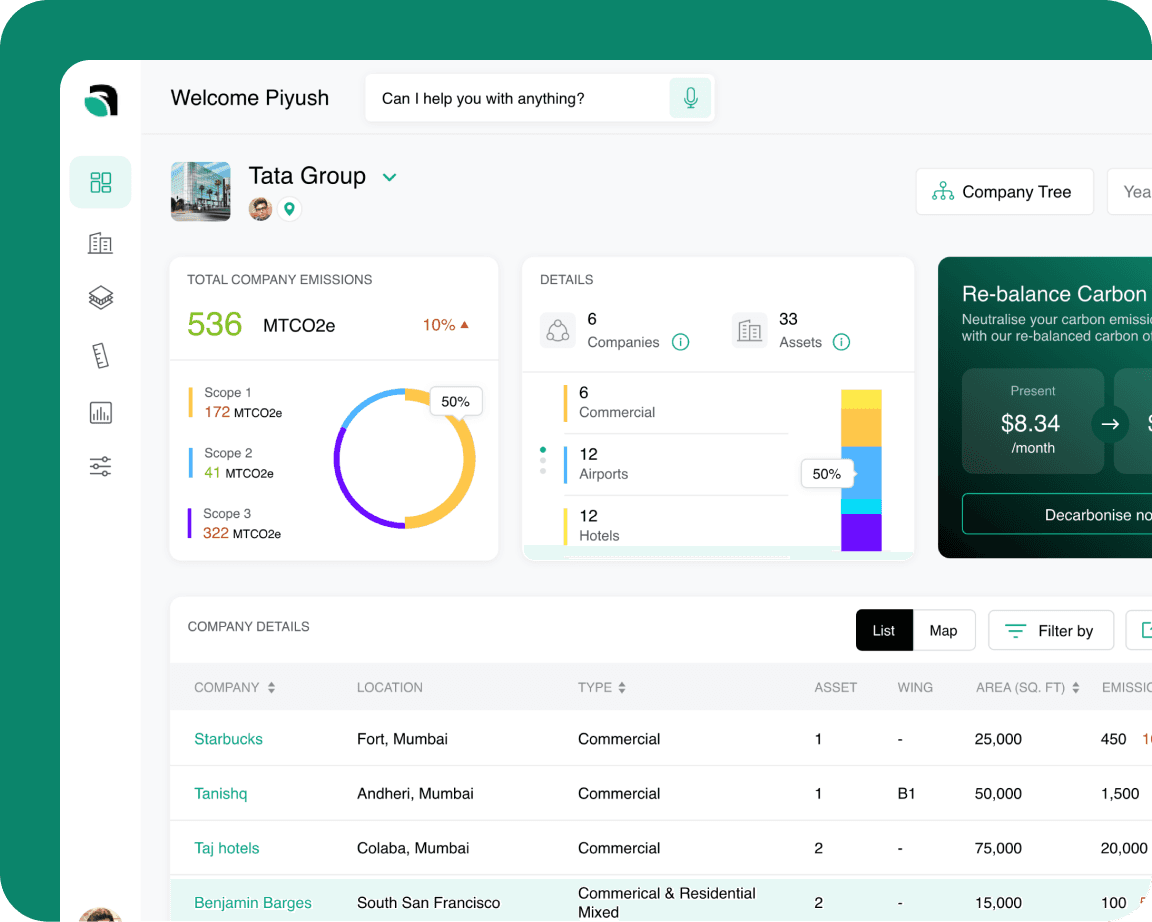Open the Taj hotels company link
The image size is (1152, 922).
pos(227,848)
